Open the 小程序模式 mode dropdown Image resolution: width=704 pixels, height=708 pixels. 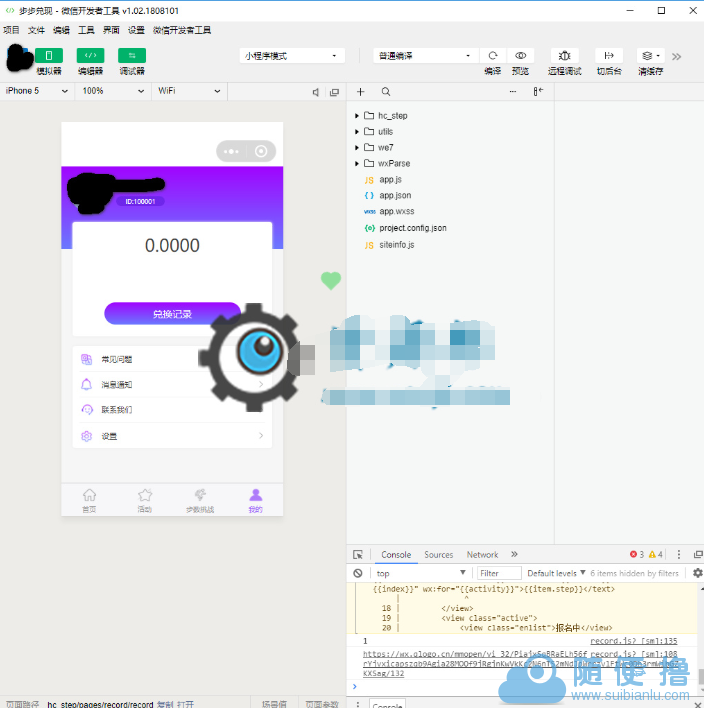coord(292,56)
